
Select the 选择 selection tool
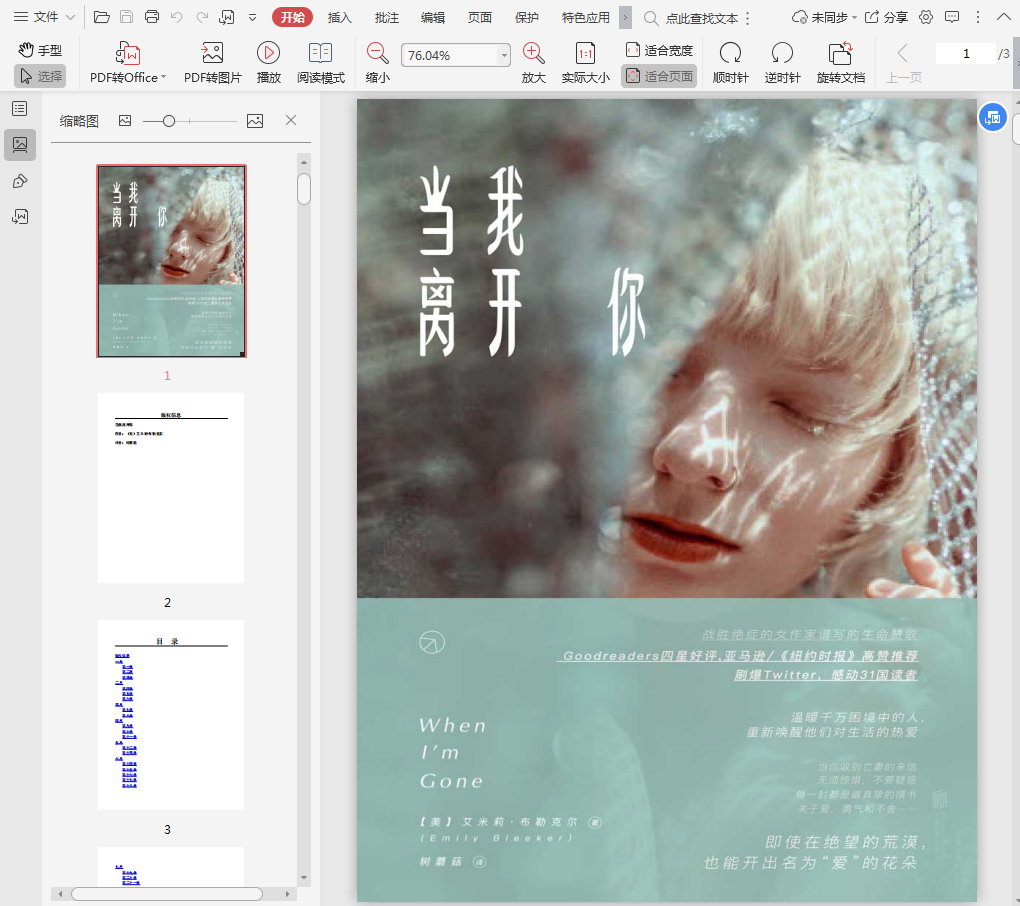40,76
